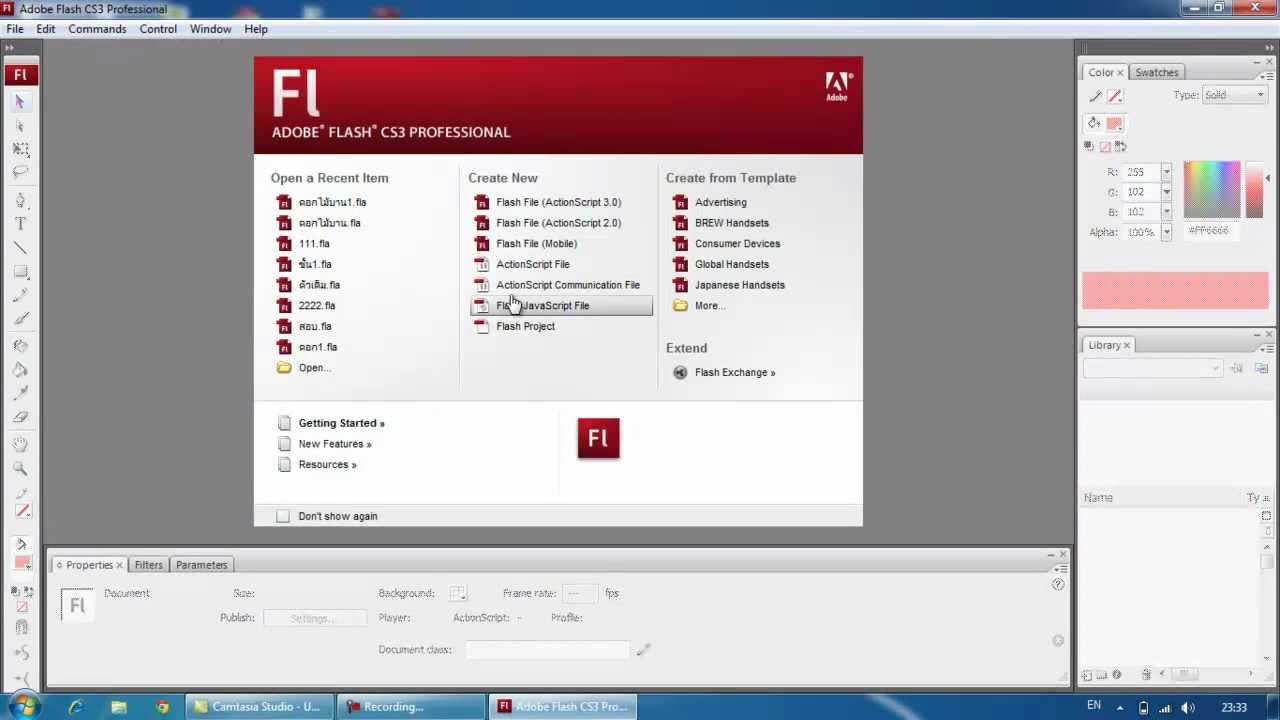Select the Ink Bottle tool
The height and width of the screenshot is (720, 1280).
20,346
